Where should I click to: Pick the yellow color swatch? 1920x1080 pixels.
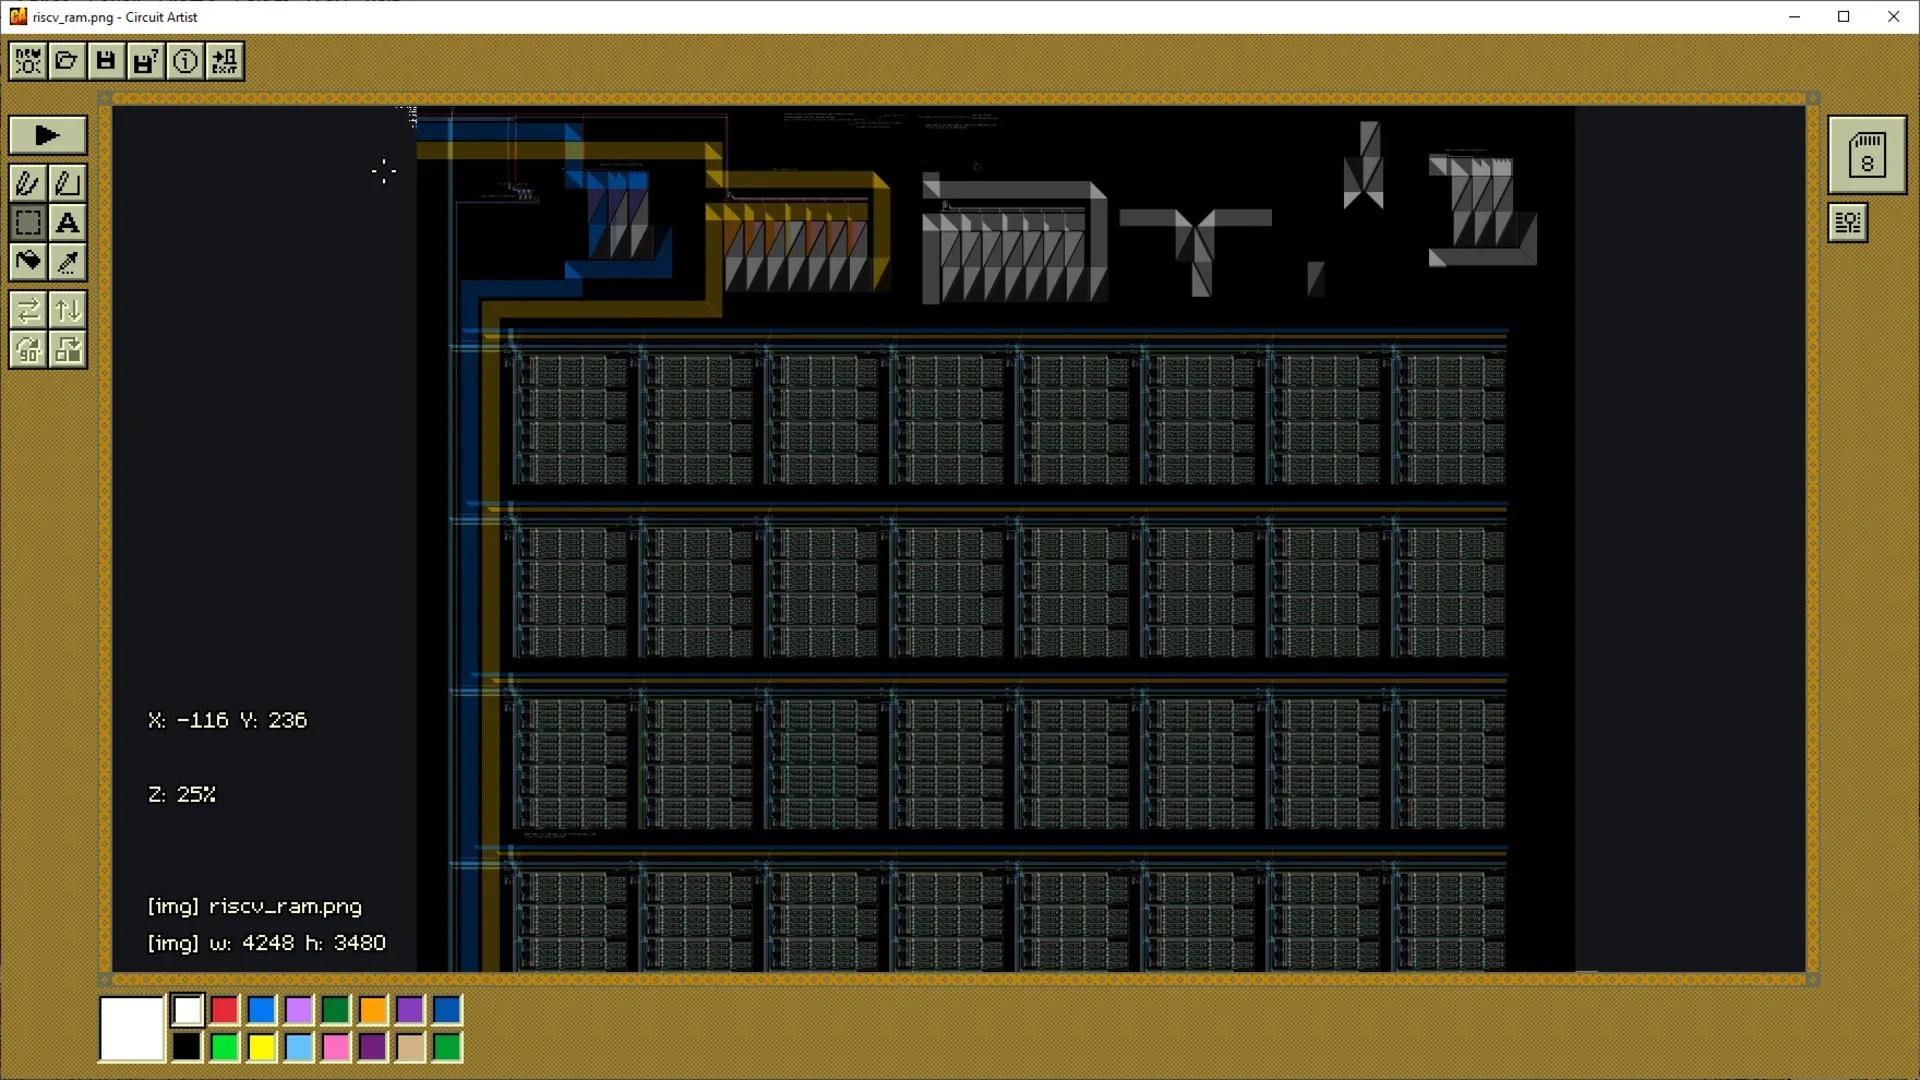coord(261,1047)
